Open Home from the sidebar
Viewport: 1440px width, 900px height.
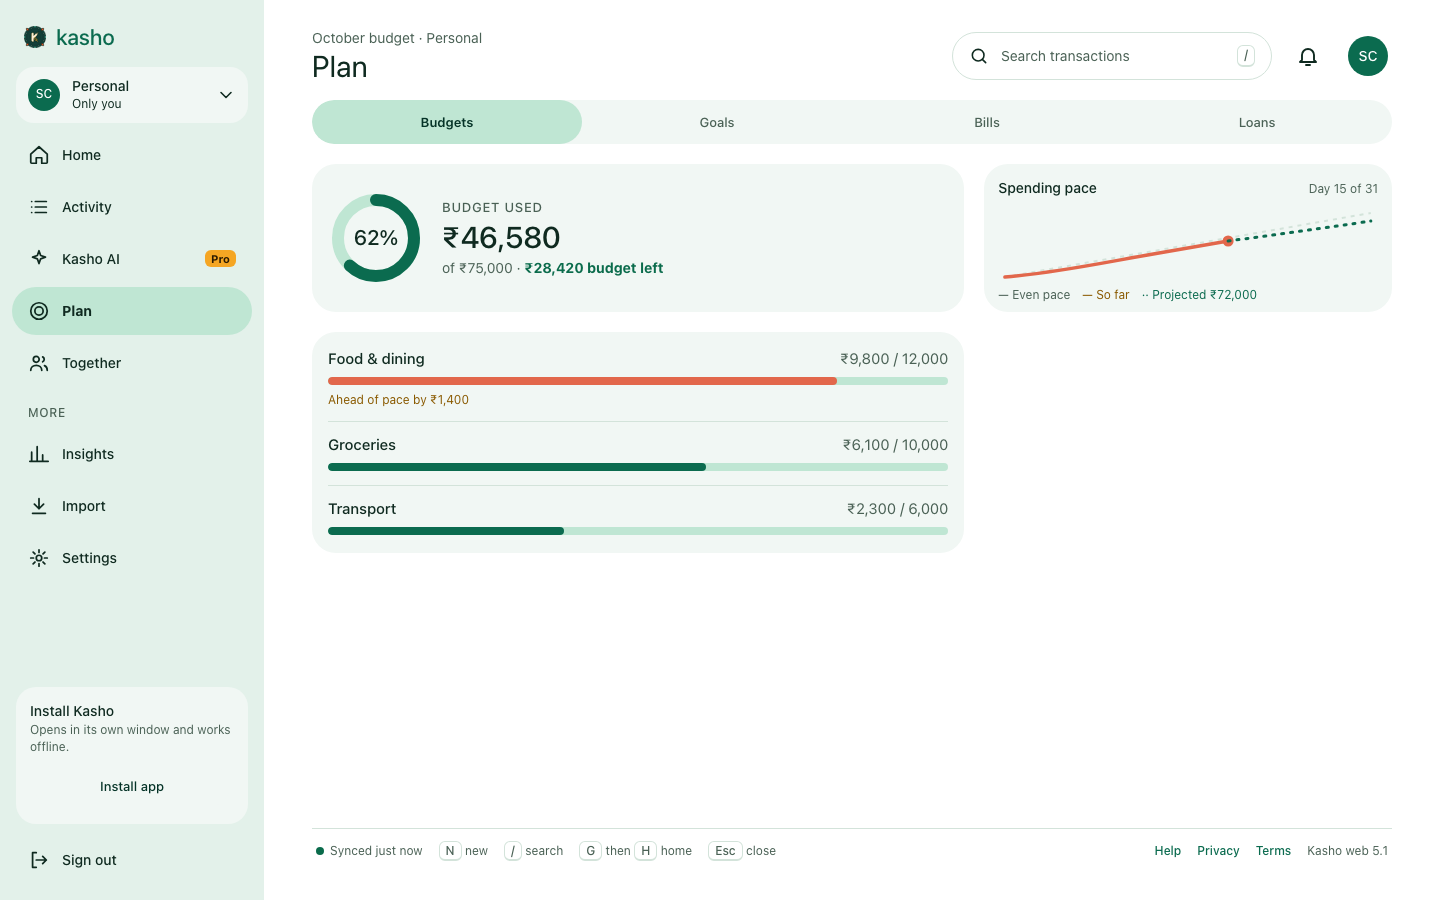(x=132, y=155)
